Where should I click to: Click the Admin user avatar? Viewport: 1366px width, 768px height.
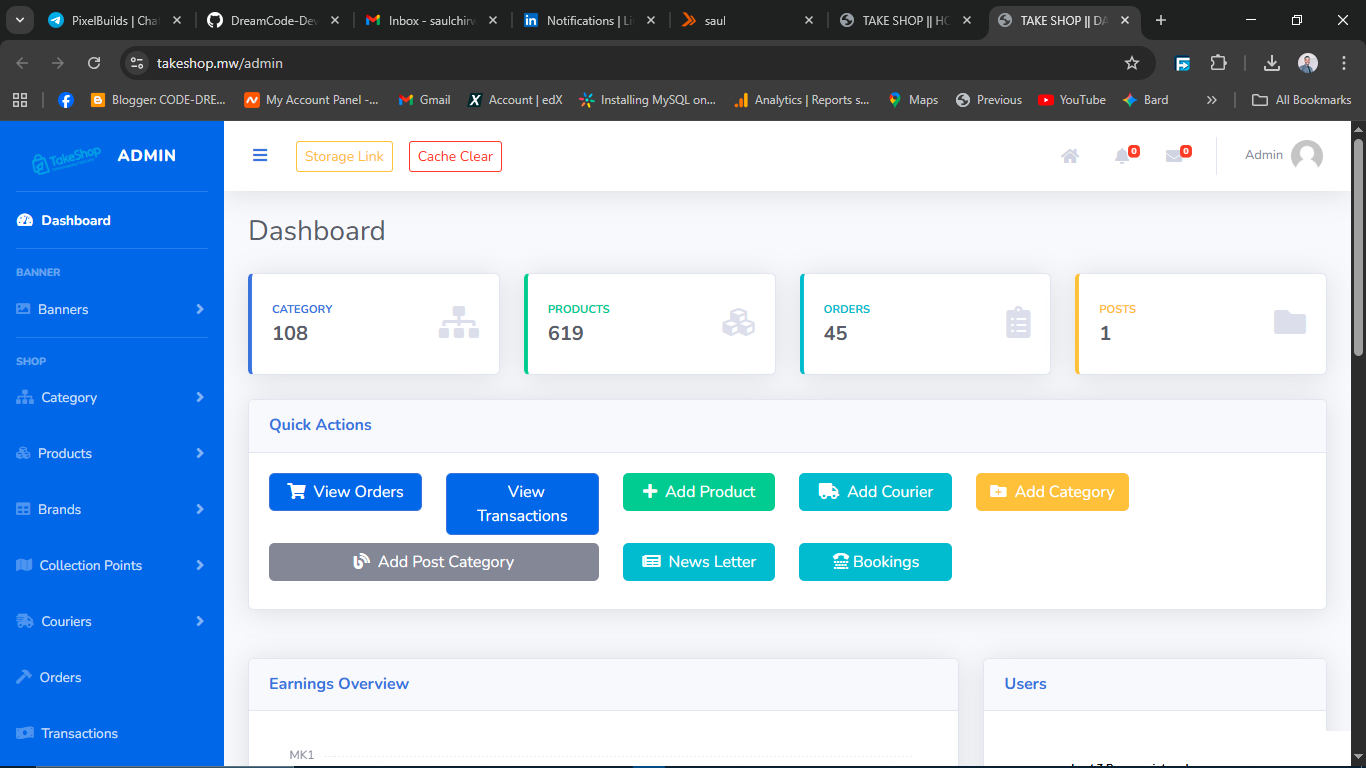(x=1306, y=155)
